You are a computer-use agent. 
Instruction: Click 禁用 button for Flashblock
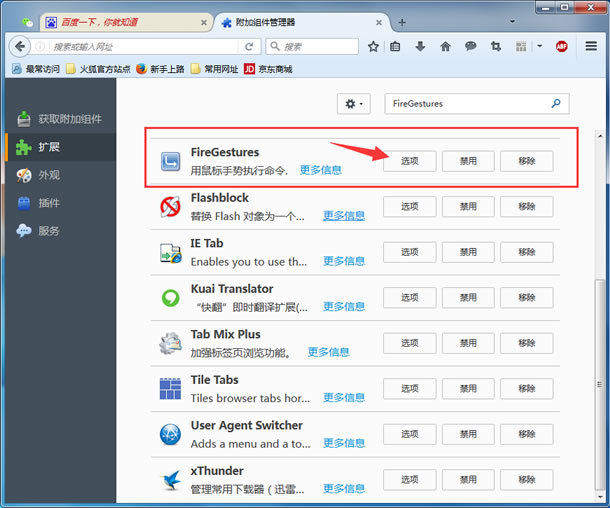coord(468,207)
